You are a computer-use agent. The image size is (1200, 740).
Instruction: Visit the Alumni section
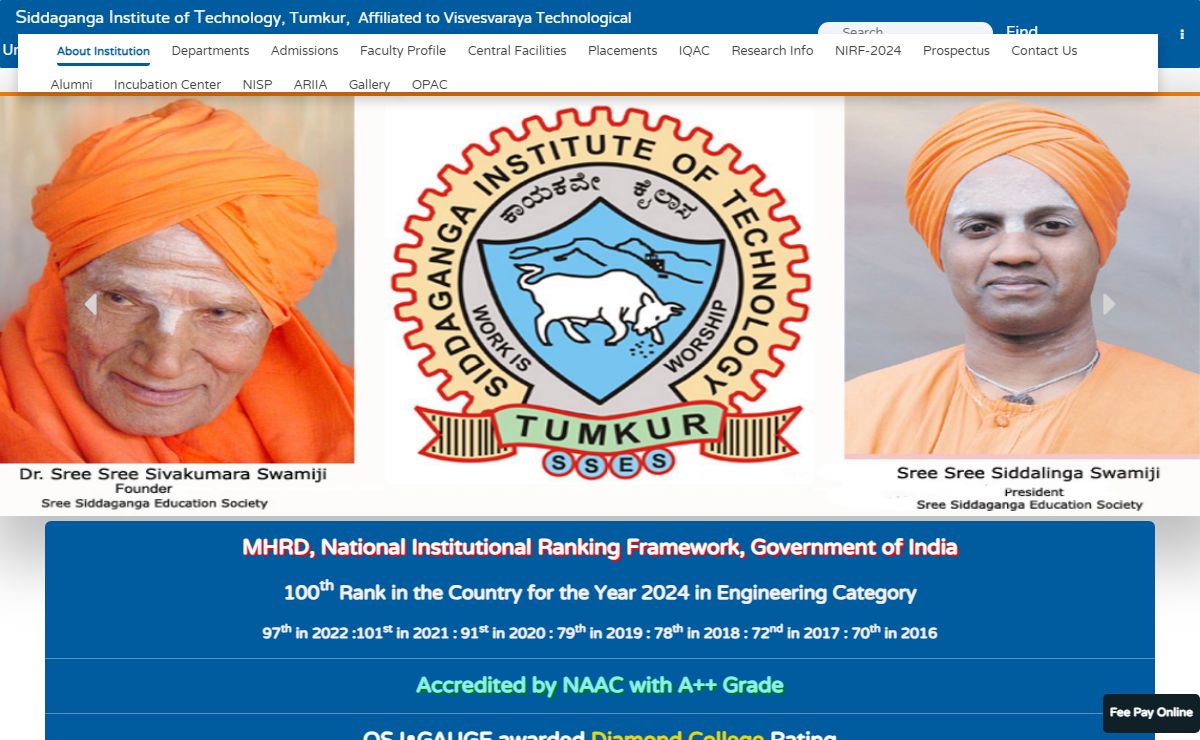[71, 85]
